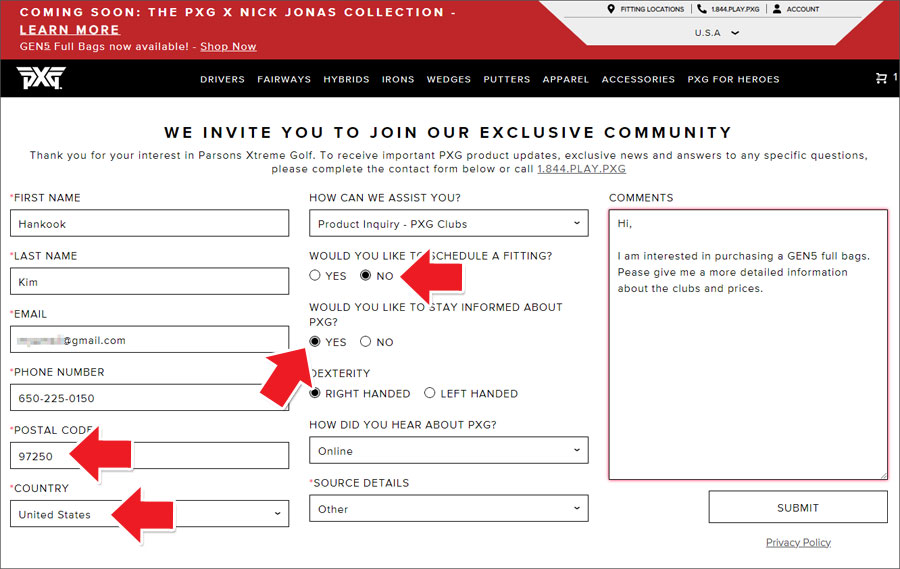
Task: Go to the Putters navigation item
Action: [506, 79]
